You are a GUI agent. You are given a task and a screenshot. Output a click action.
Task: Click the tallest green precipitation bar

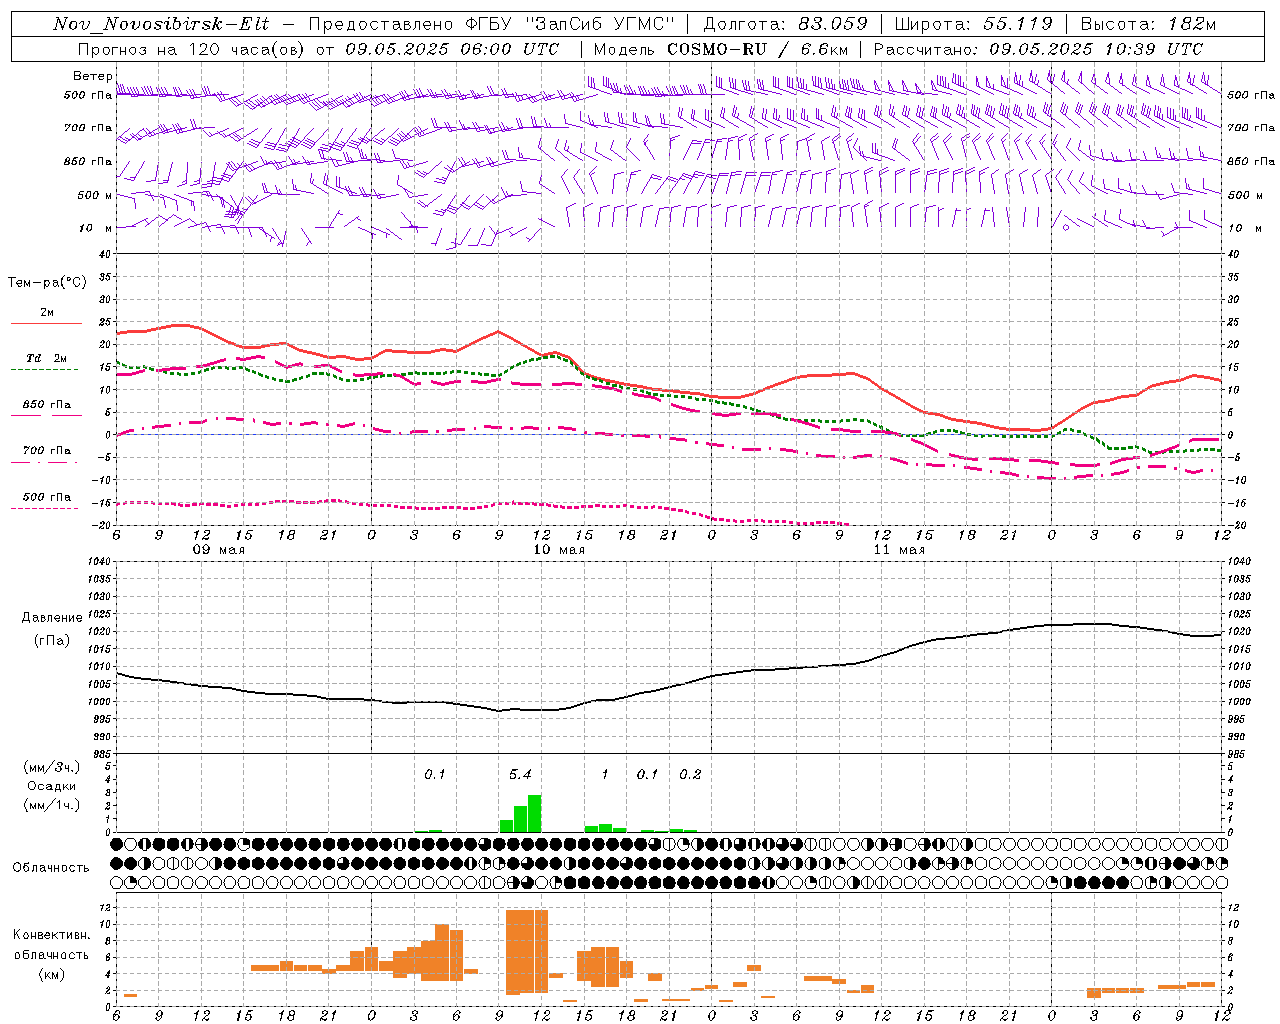point(534,814)
